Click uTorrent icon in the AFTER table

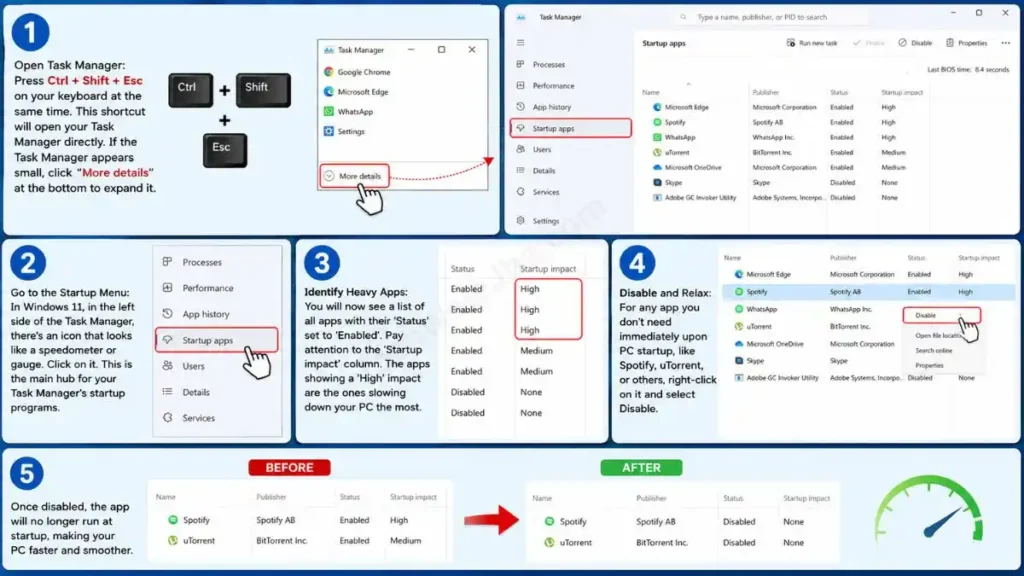point(549,542)
